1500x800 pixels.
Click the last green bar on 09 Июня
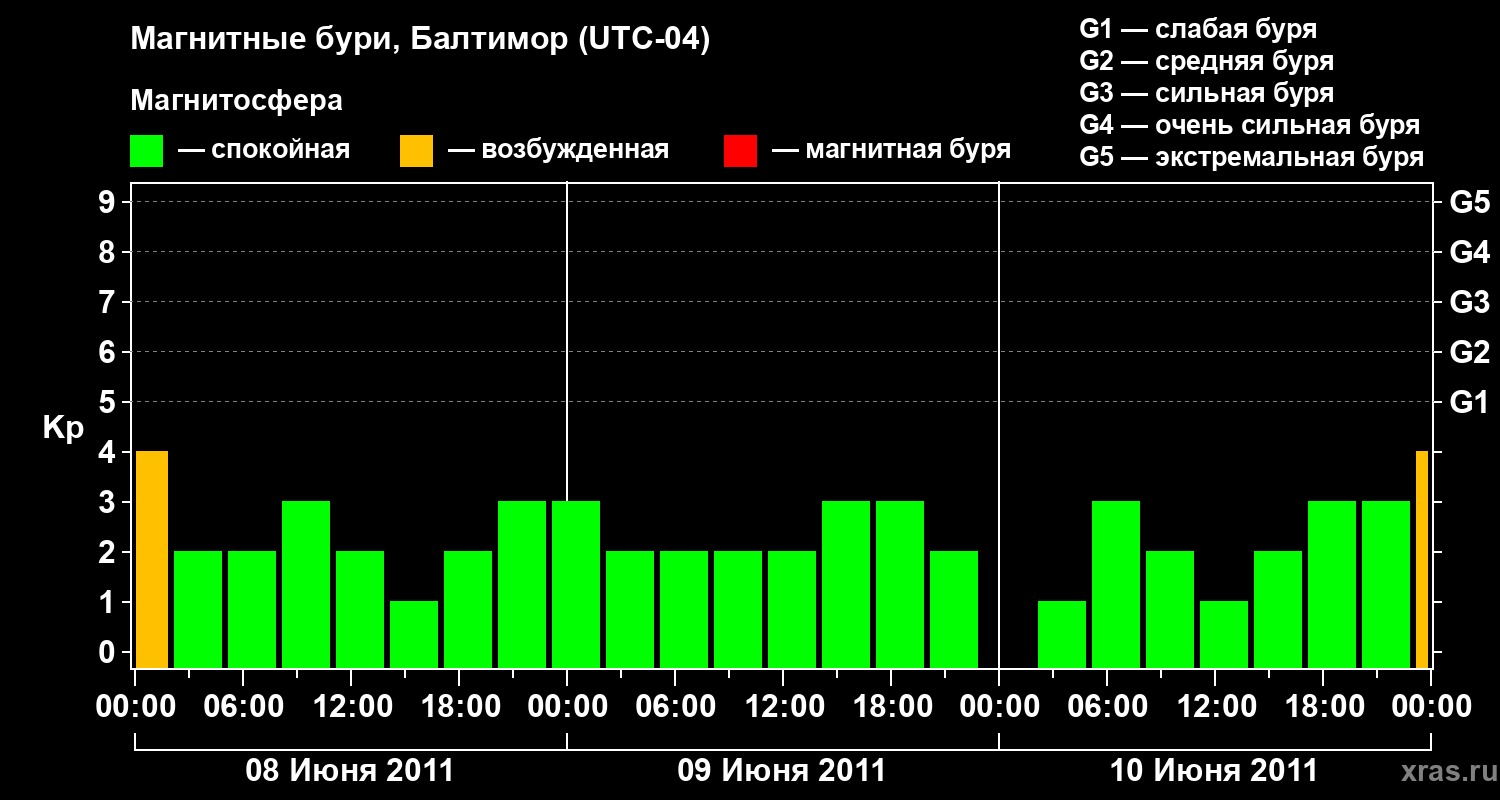(954, 609)
